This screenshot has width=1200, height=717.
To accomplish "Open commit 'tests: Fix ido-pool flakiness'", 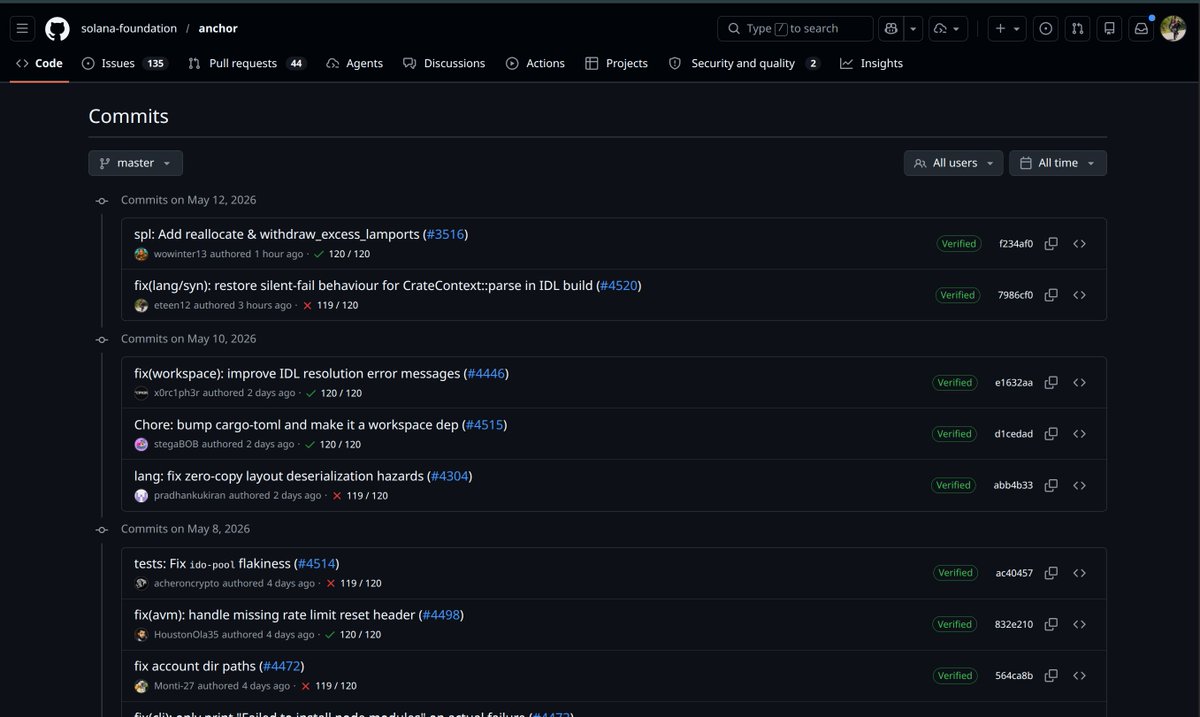I will 212,564.
